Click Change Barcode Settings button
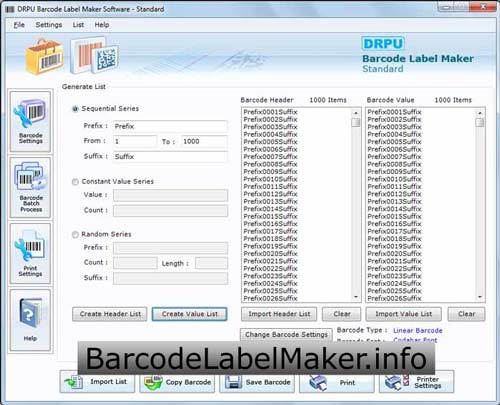The width and height of the screenshot is (500, 405). pyautogui.click(x=286, y=335)
